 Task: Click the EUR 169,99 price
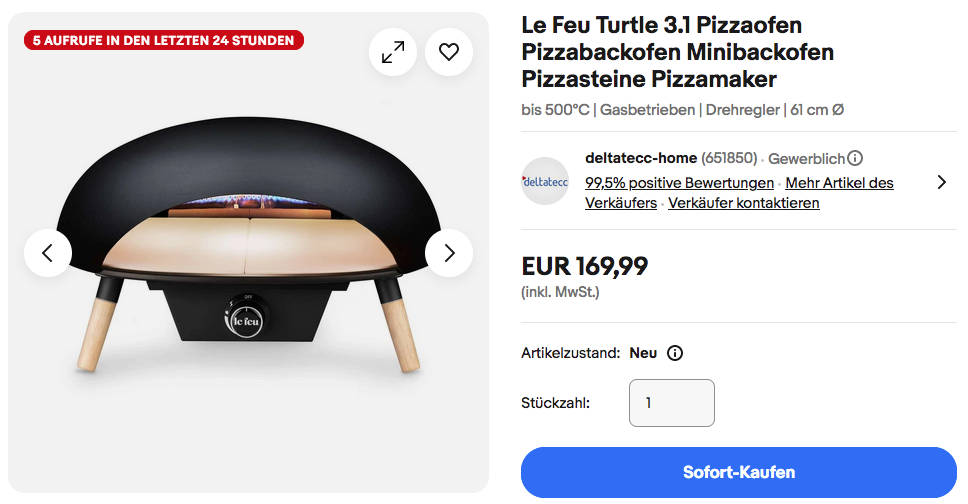584,266
